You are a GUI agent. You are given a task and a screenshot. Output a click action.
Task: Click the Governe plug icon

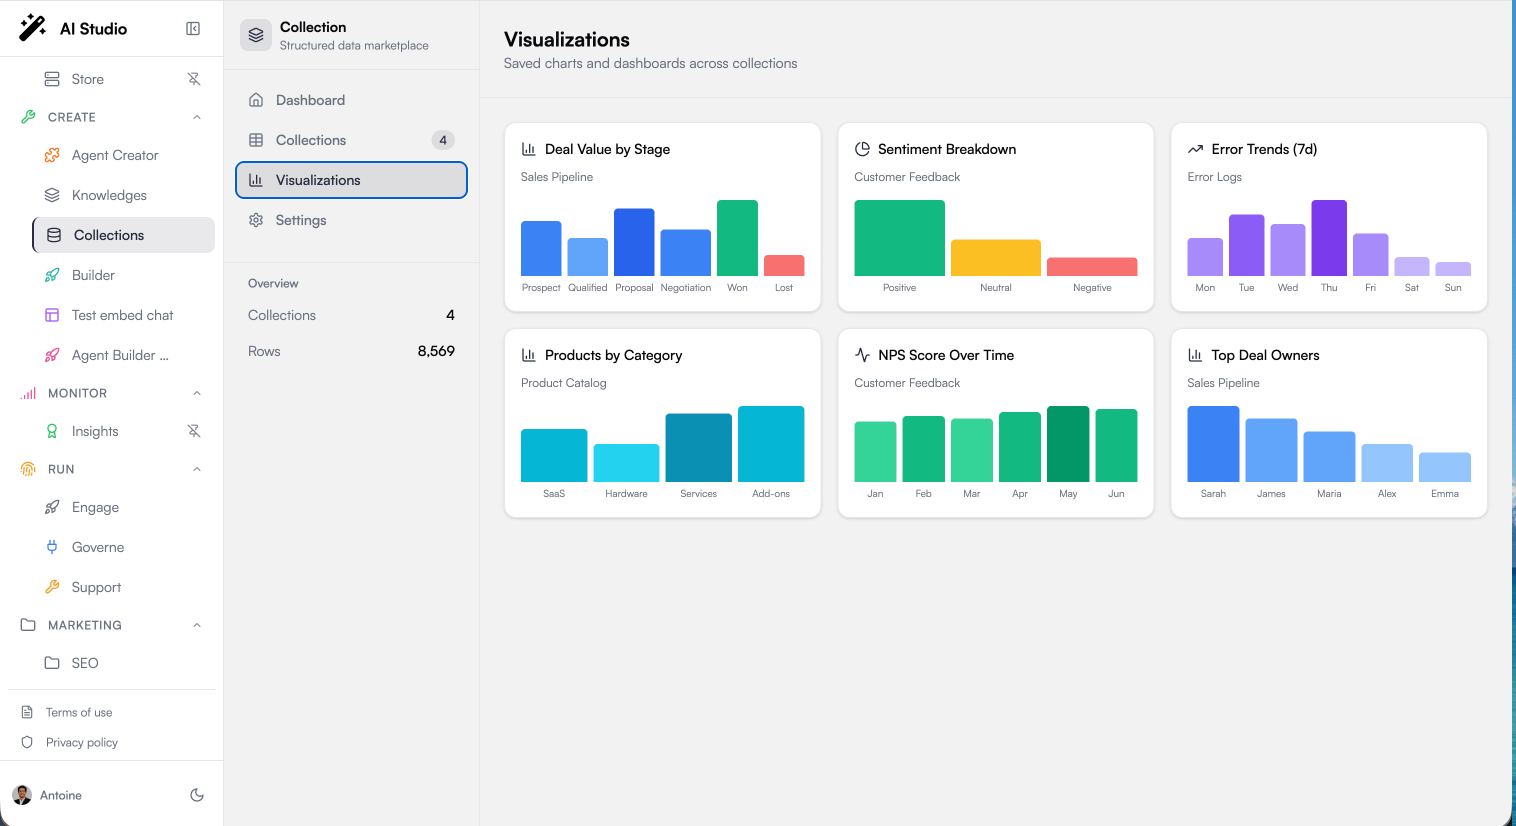point(52,547)
